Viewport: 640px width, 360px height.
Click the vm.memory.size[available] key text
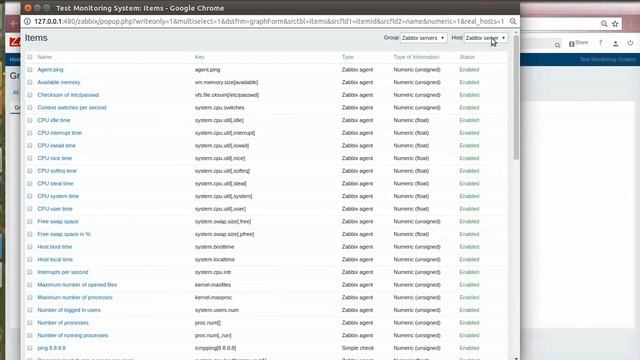(227, 82)
